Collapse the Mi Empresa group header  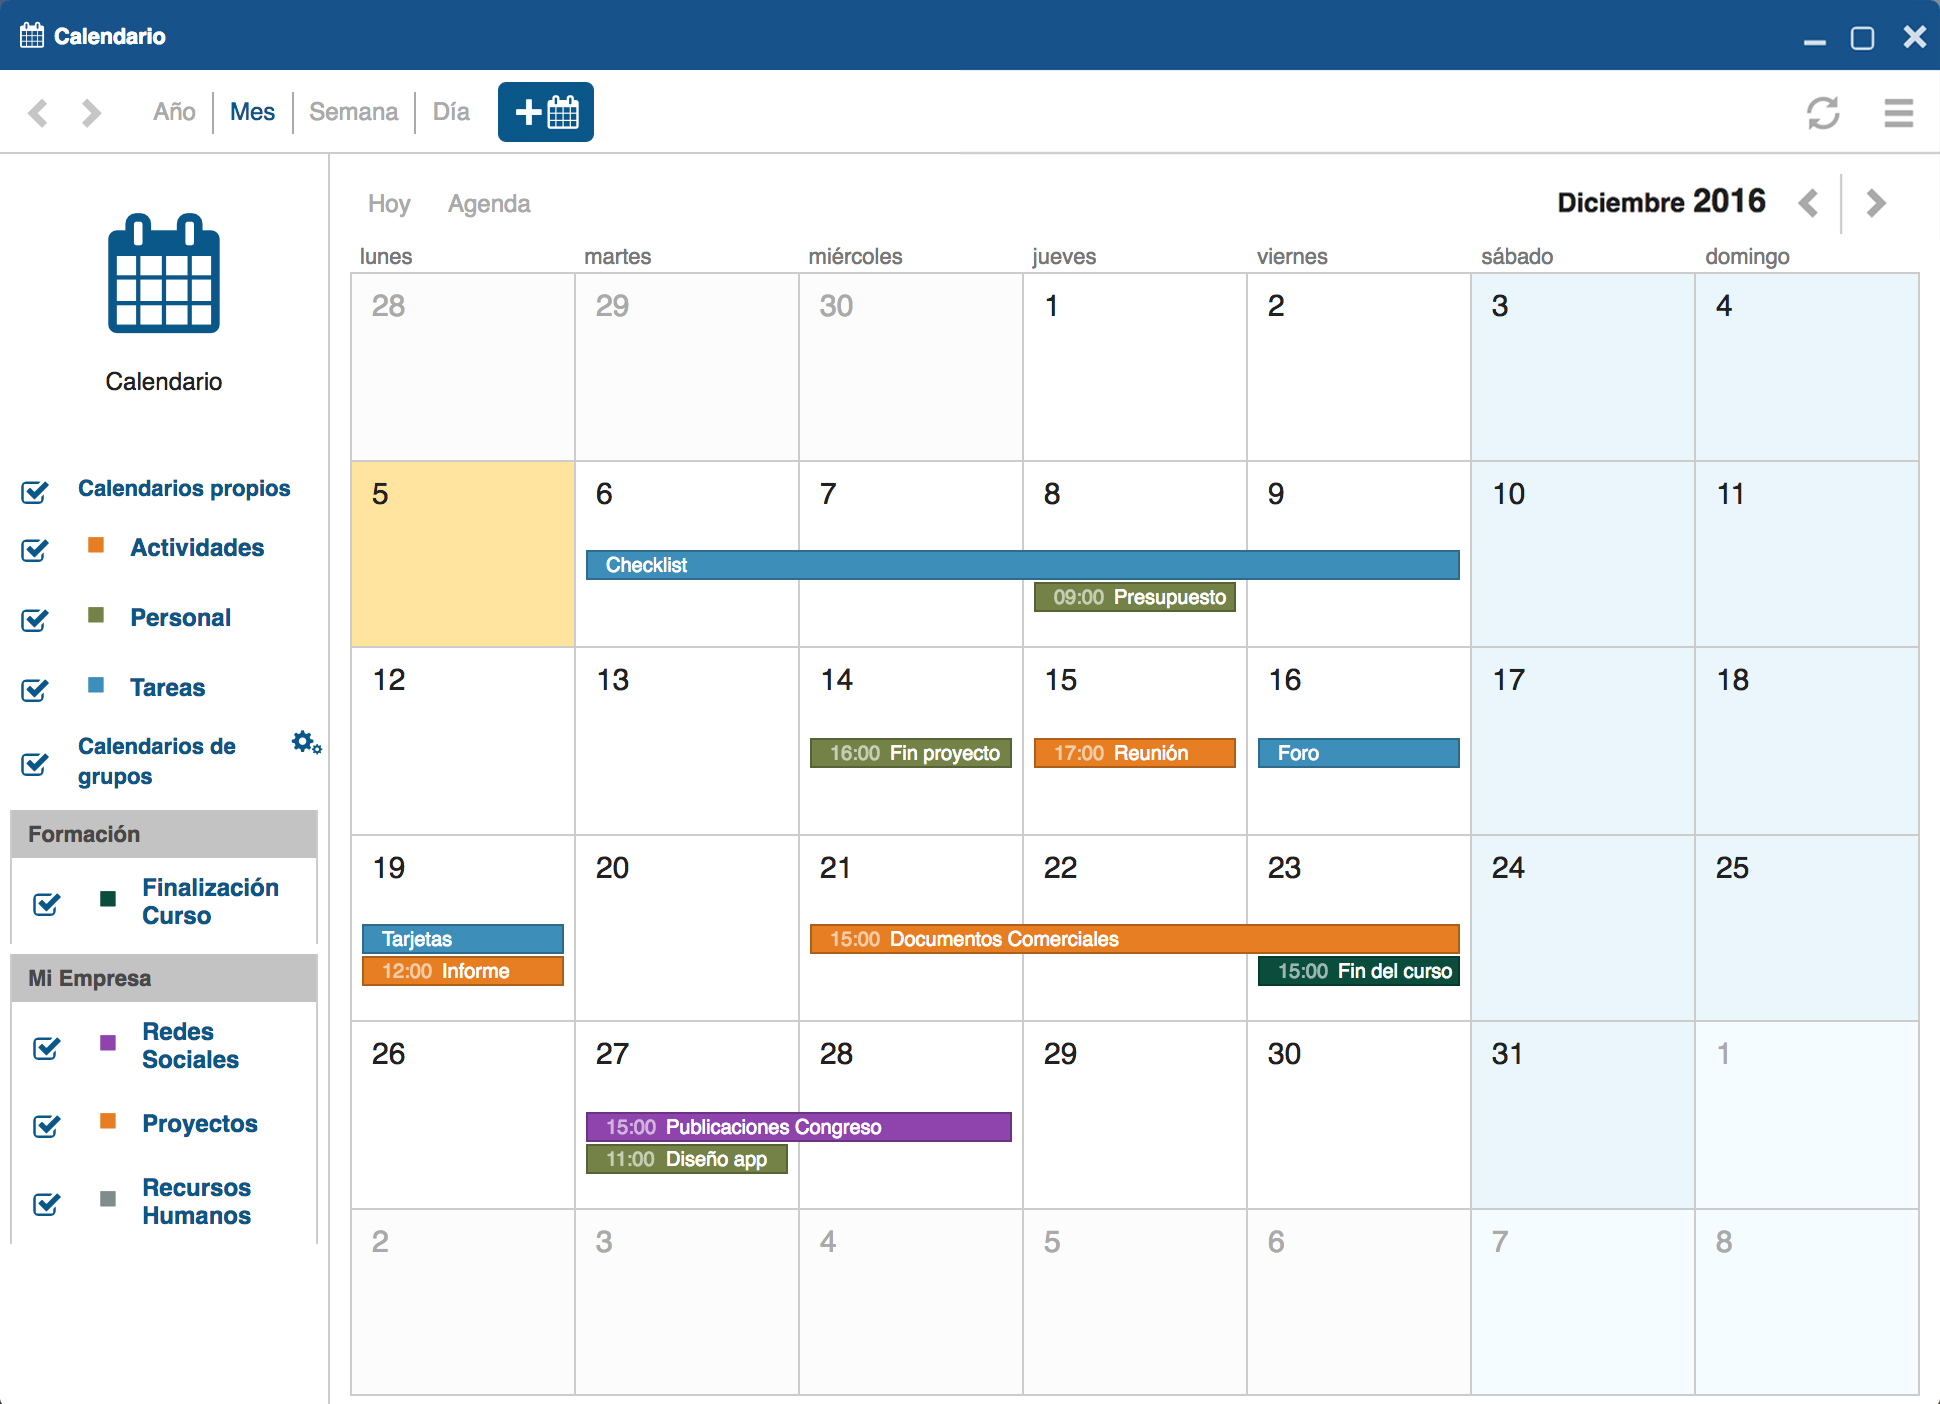[x=164, y=978]
